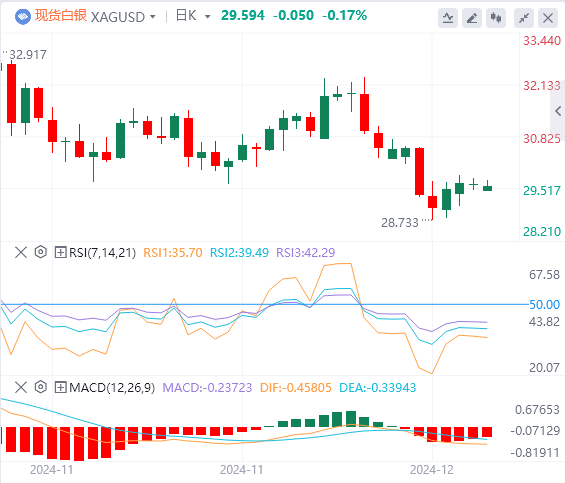Click the high marker 32.917
565x483 pixels.
pos(28,54)
